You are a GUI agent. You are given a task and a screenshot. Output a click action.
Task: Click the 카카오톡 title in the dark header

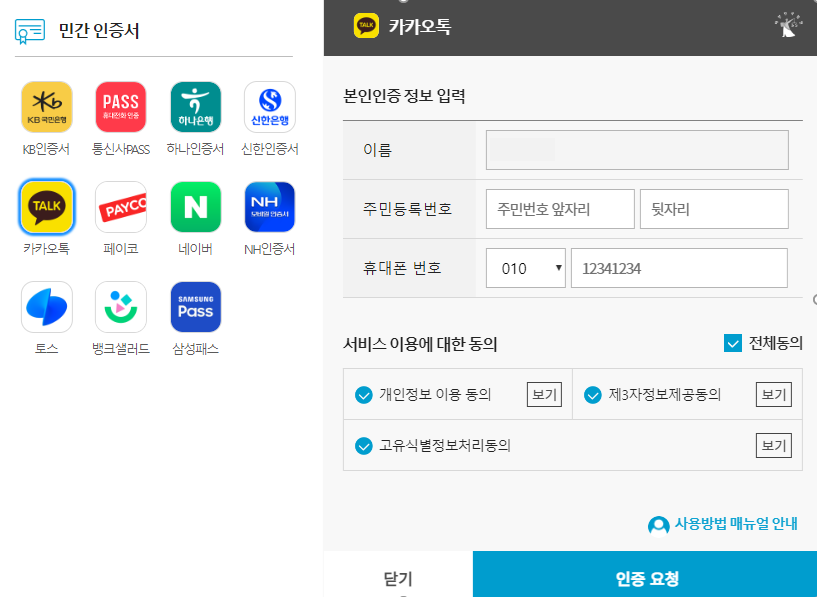(419, 26)
